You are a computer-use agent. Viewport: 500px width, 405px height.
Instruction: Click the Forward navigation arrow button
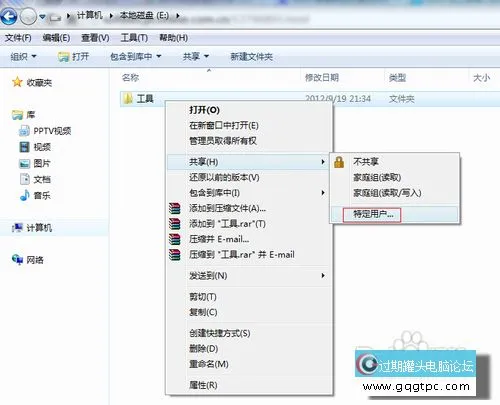click(x=28, y=16)
